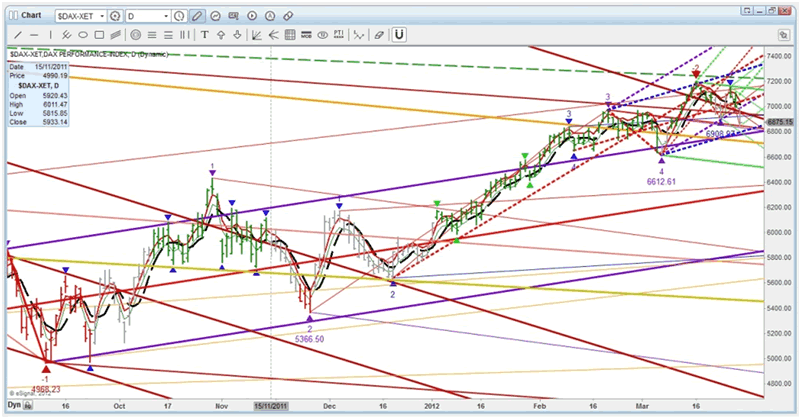Select the MOB tool
The height and width of the screenshot is (419, 800).
point(306,35)
